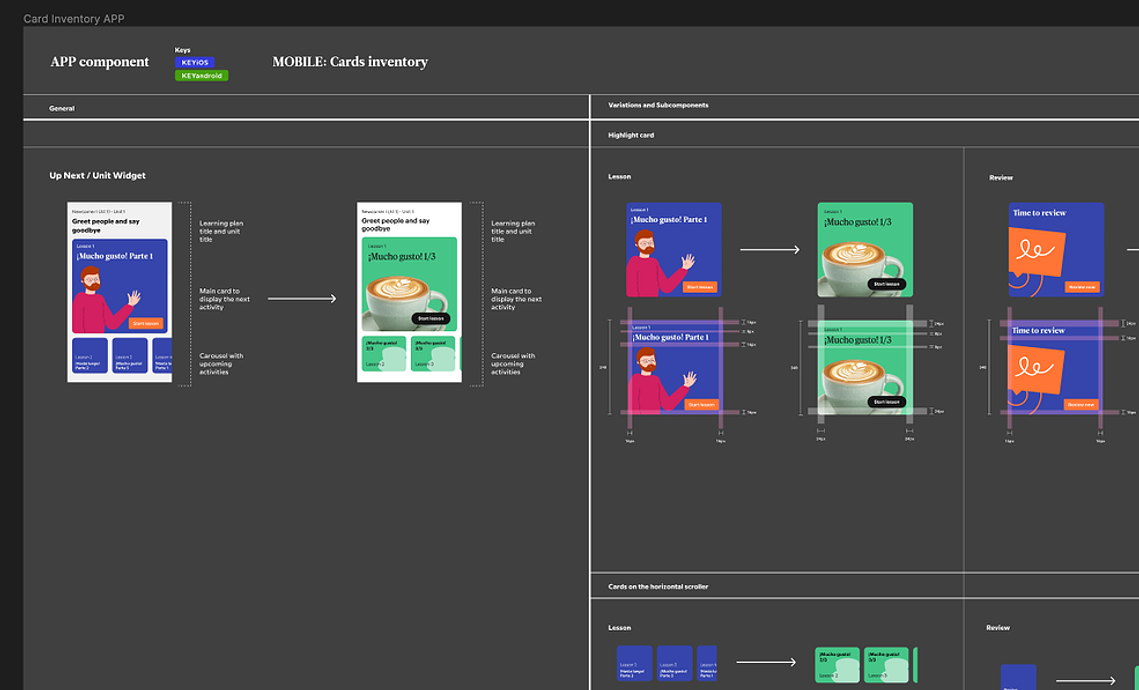The image size is (1139, 690).
Task: Click the Review label under Highlight card
Action: tap(1001, 177)
